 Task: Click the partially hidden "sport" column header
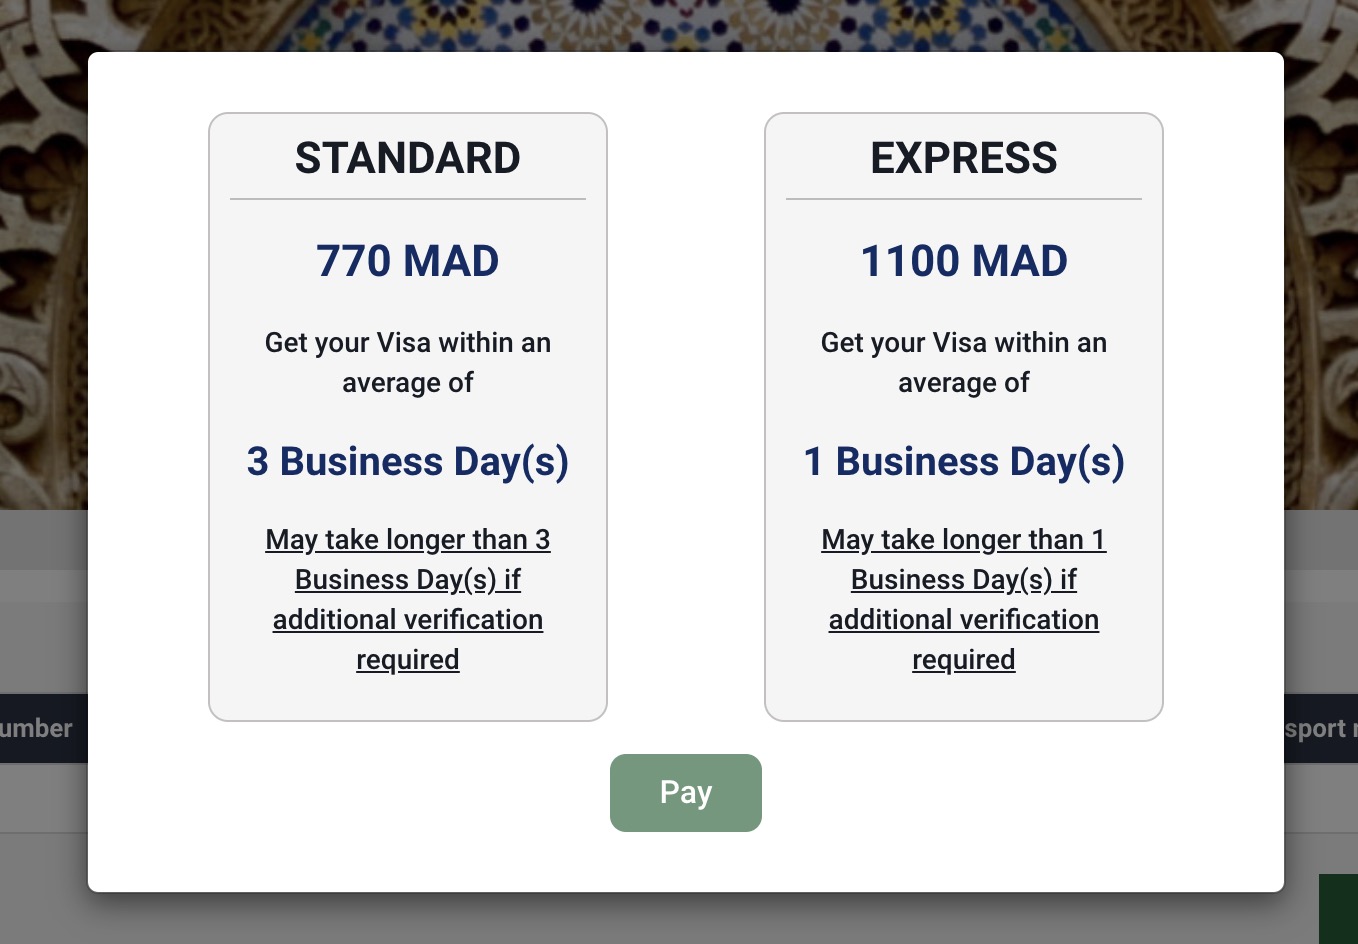tap(1318, 728)
